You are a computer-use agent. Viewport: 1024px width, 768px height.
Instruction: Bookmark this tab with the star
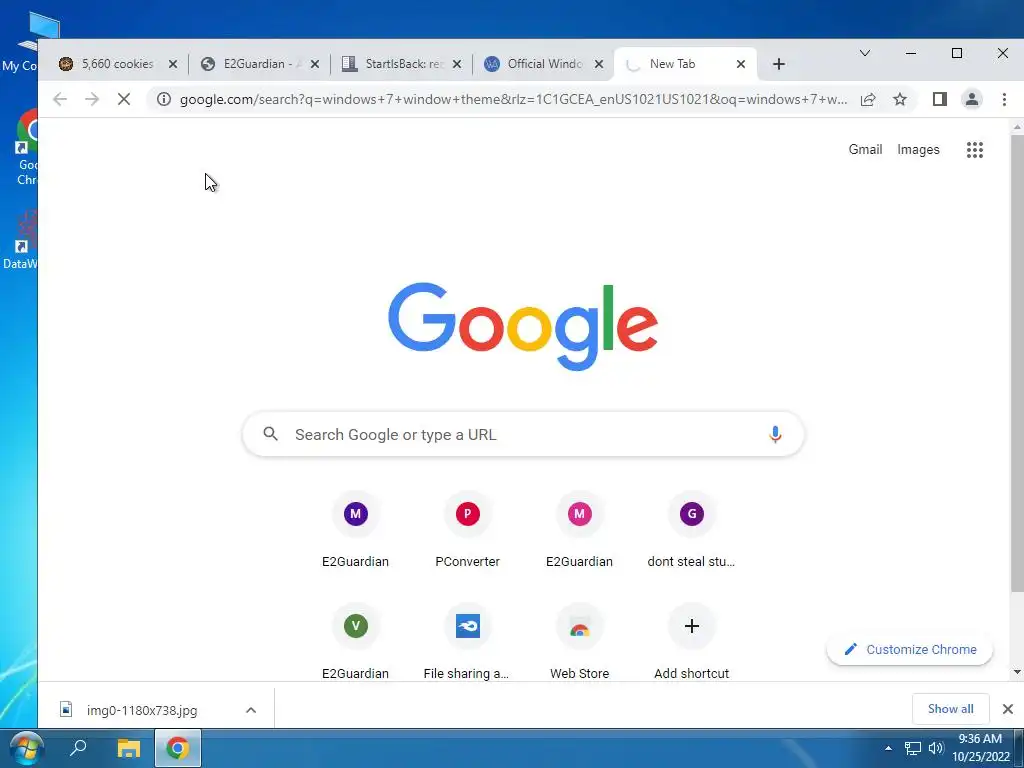(900, 99)
